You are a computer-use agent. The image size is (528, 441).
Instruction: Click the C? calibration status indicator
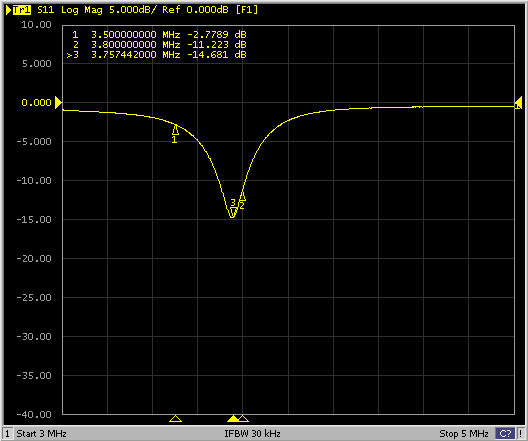point(505,433)
